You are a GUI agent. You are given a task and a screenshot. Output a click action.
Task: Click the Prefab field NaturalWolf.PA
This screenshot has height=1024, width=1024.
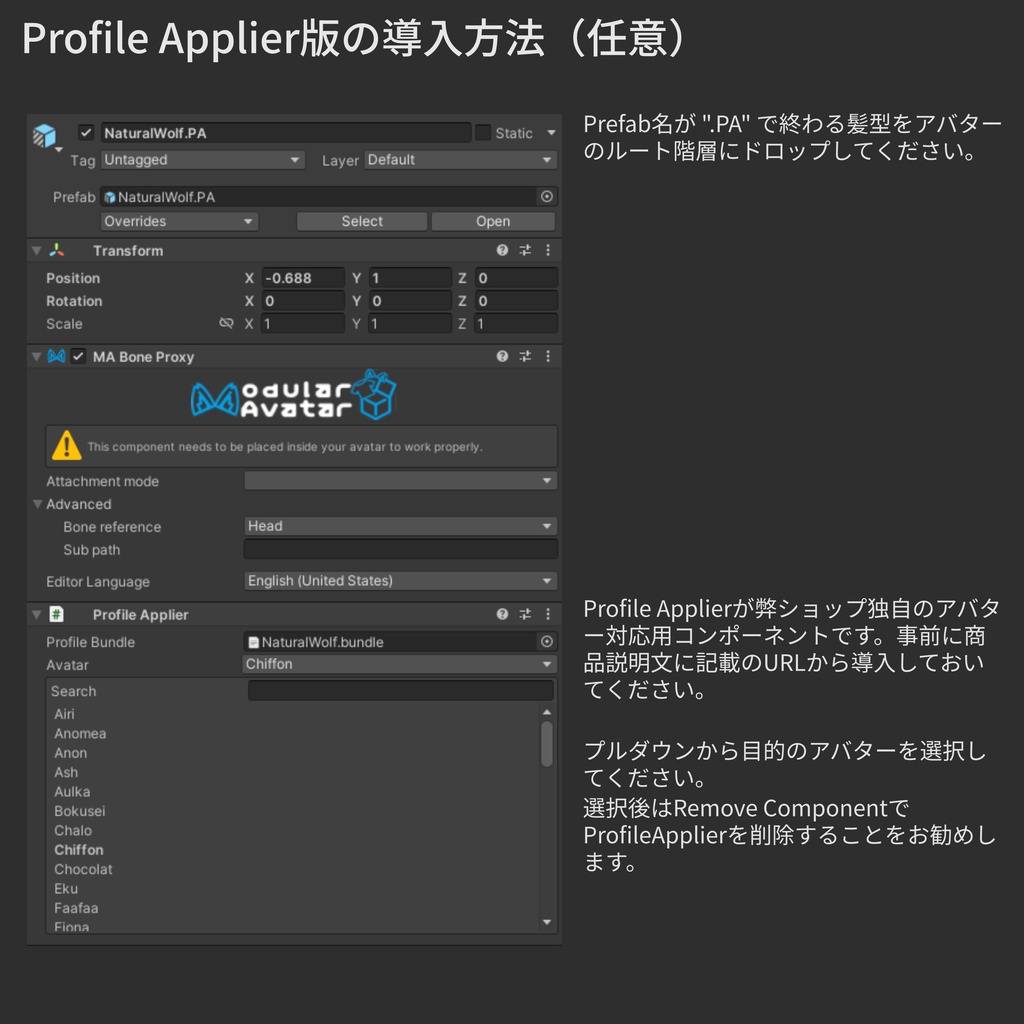(319, 197)
